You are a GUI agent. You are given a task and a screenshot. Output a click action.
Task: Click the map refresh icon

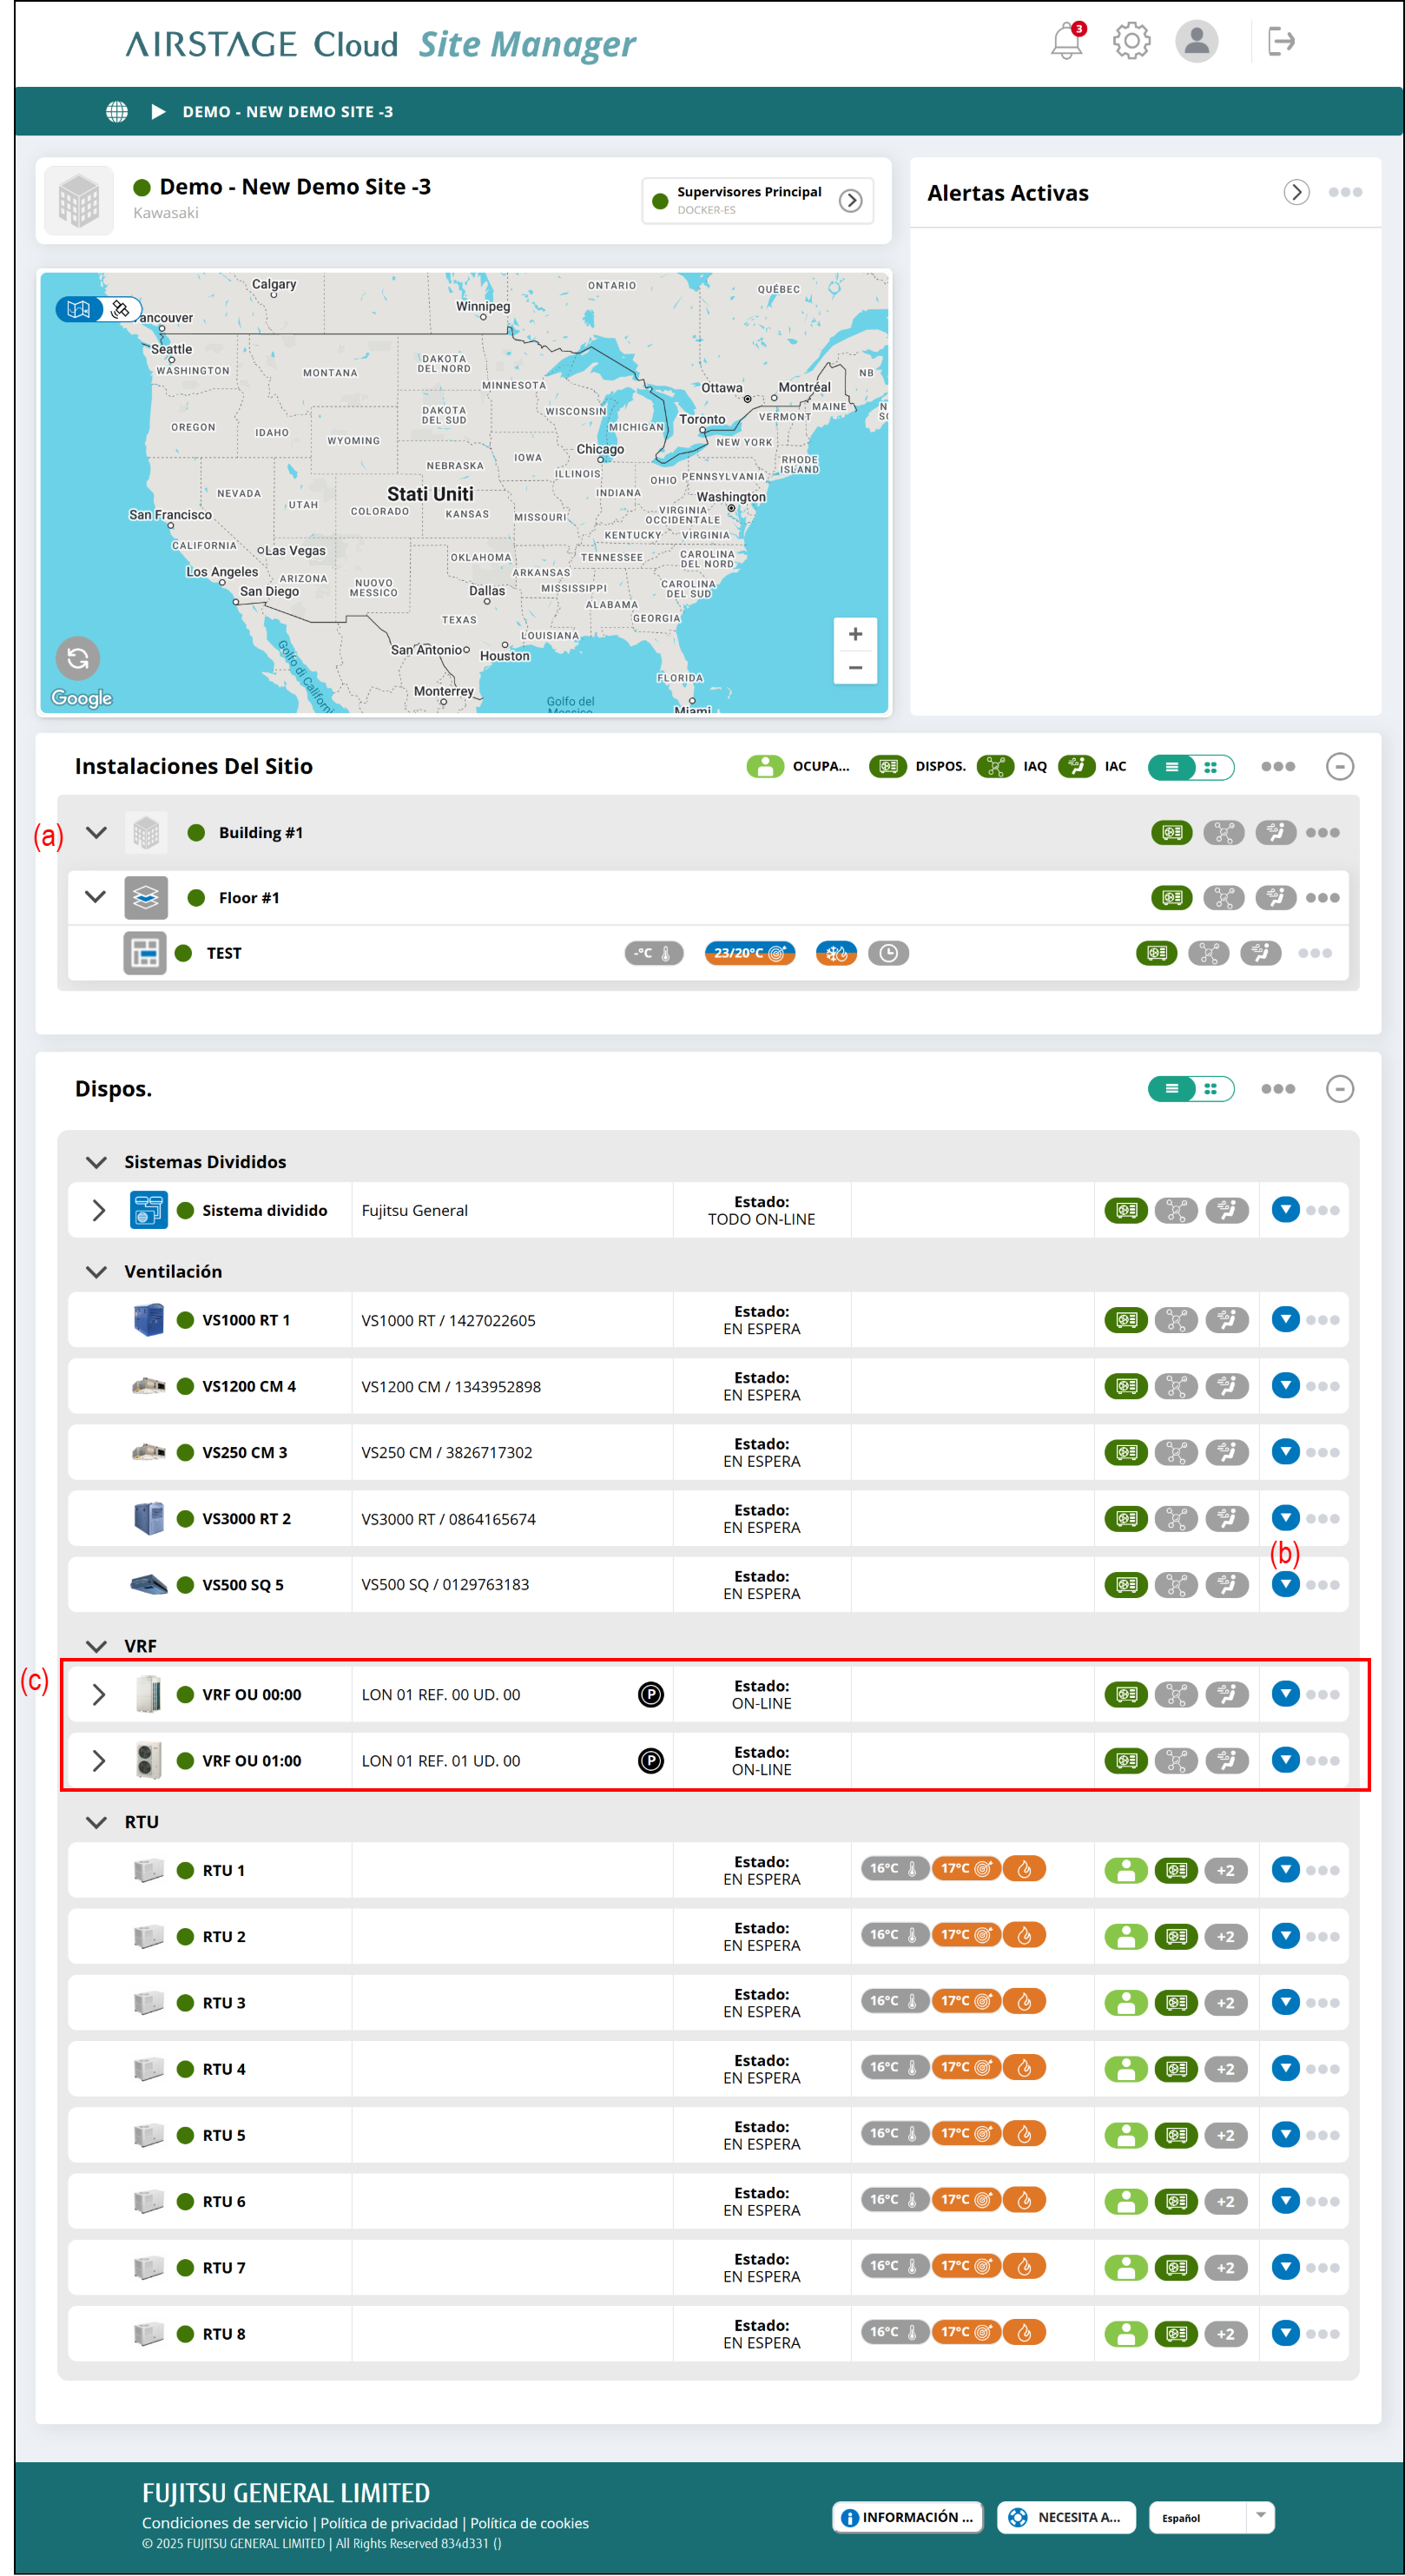tap(78, 658)
